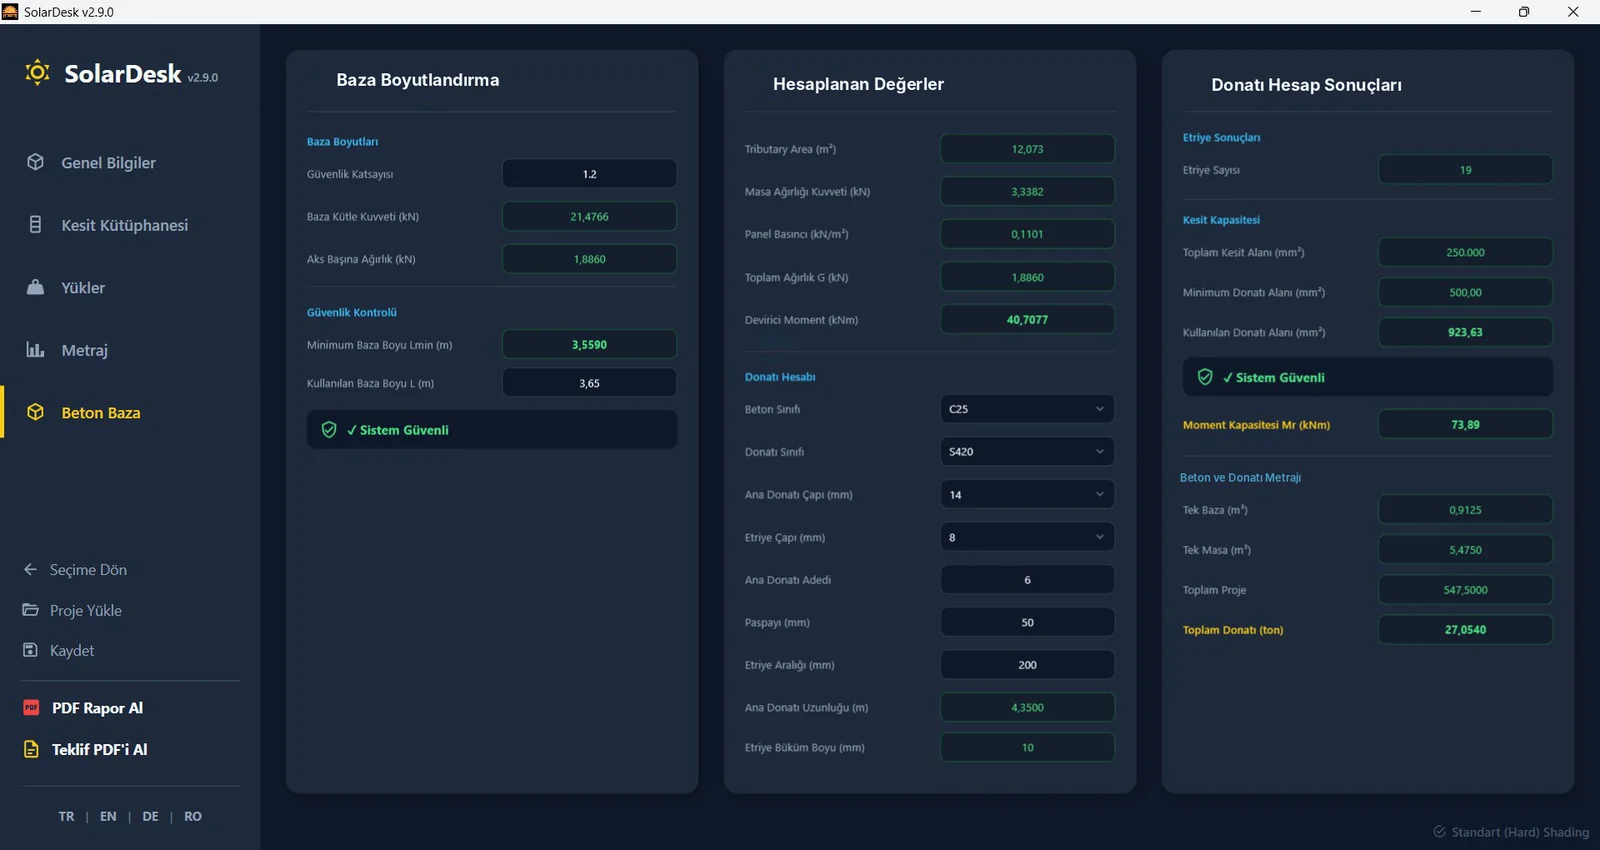Switch language to TR

point(66,816)
